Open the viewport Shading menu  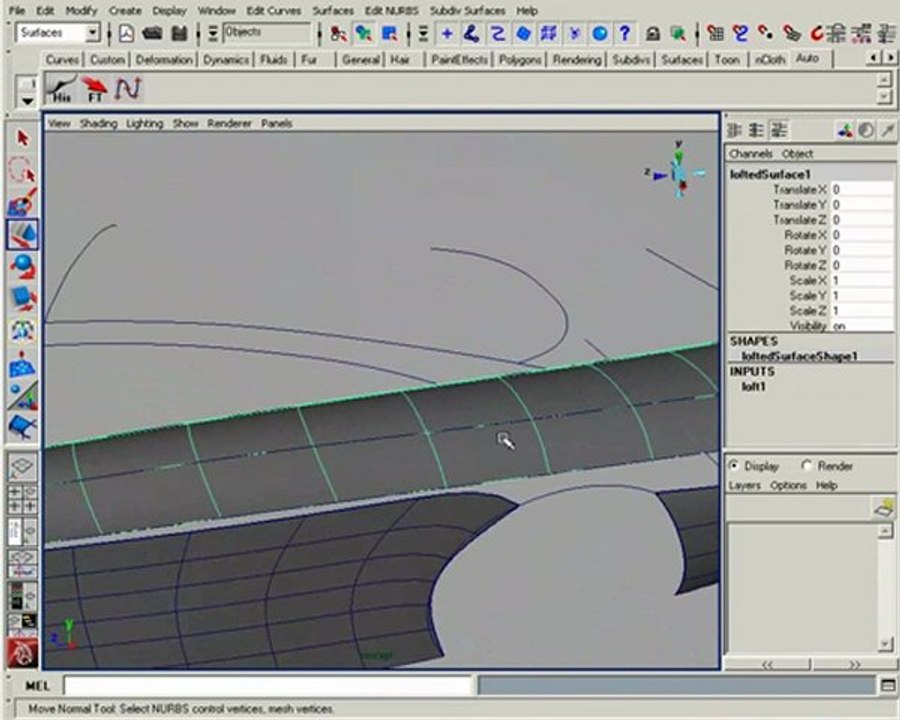click(98, 123)
